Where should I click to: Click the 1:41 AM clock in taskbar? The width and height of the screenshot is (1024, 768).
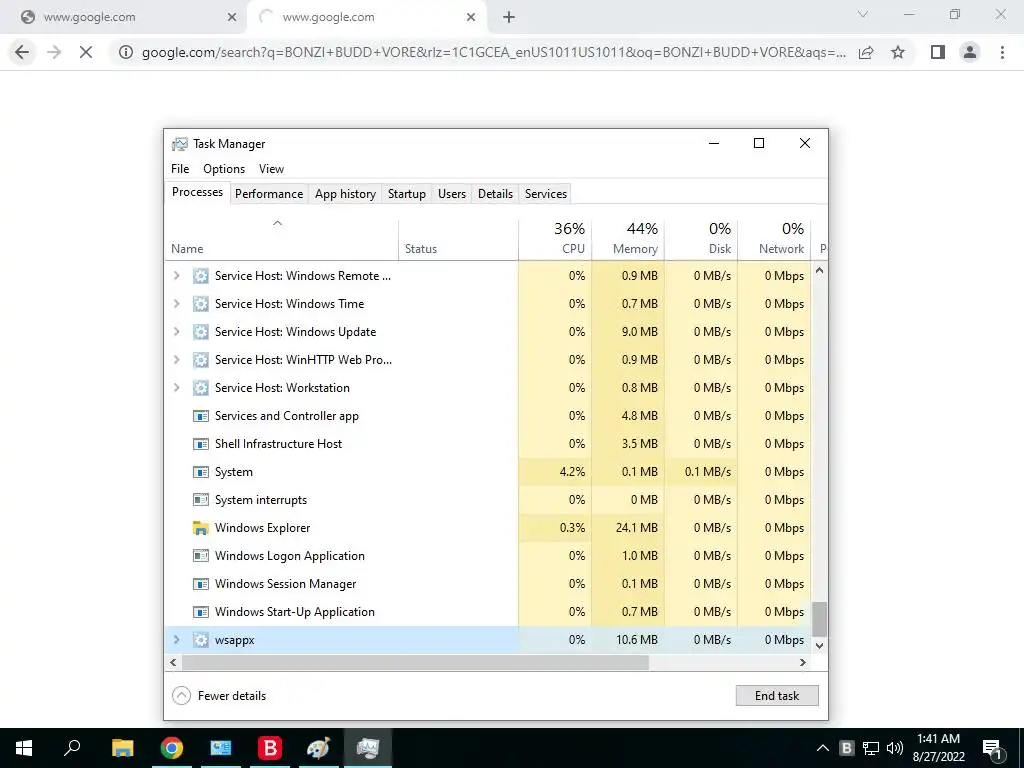click(938, 739)
